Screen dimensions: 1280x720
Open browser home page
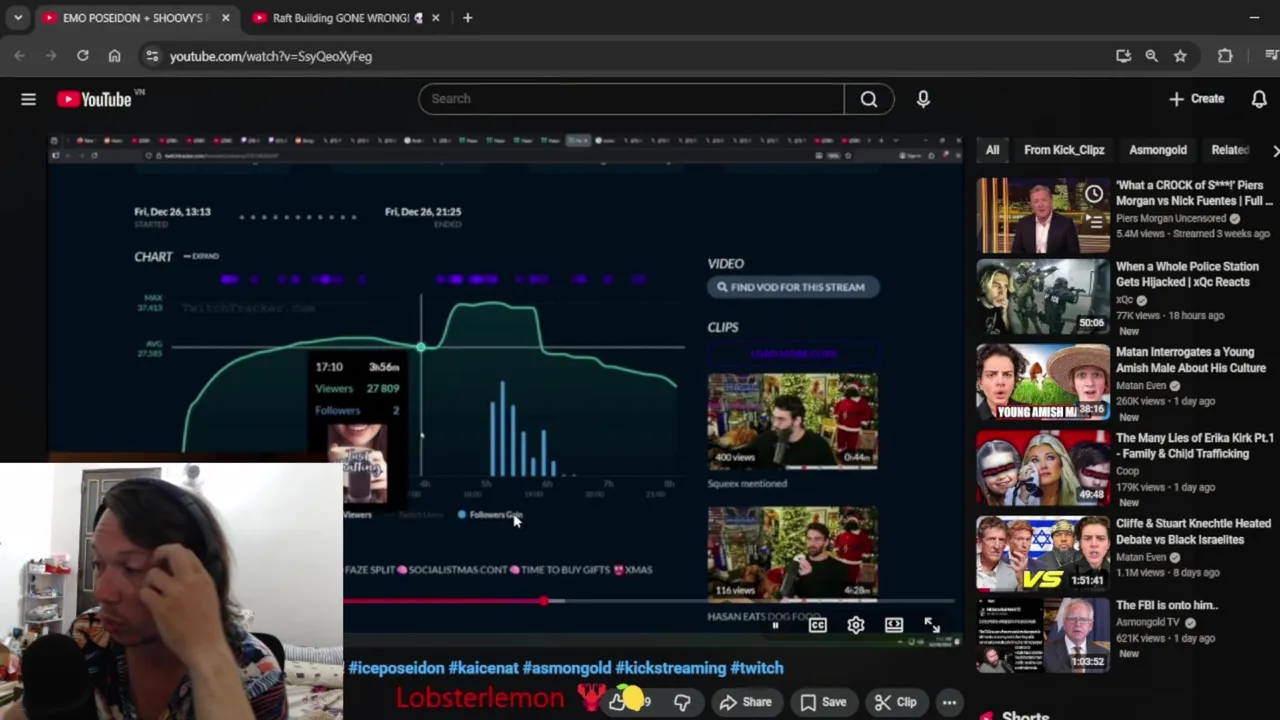point(114,56)
